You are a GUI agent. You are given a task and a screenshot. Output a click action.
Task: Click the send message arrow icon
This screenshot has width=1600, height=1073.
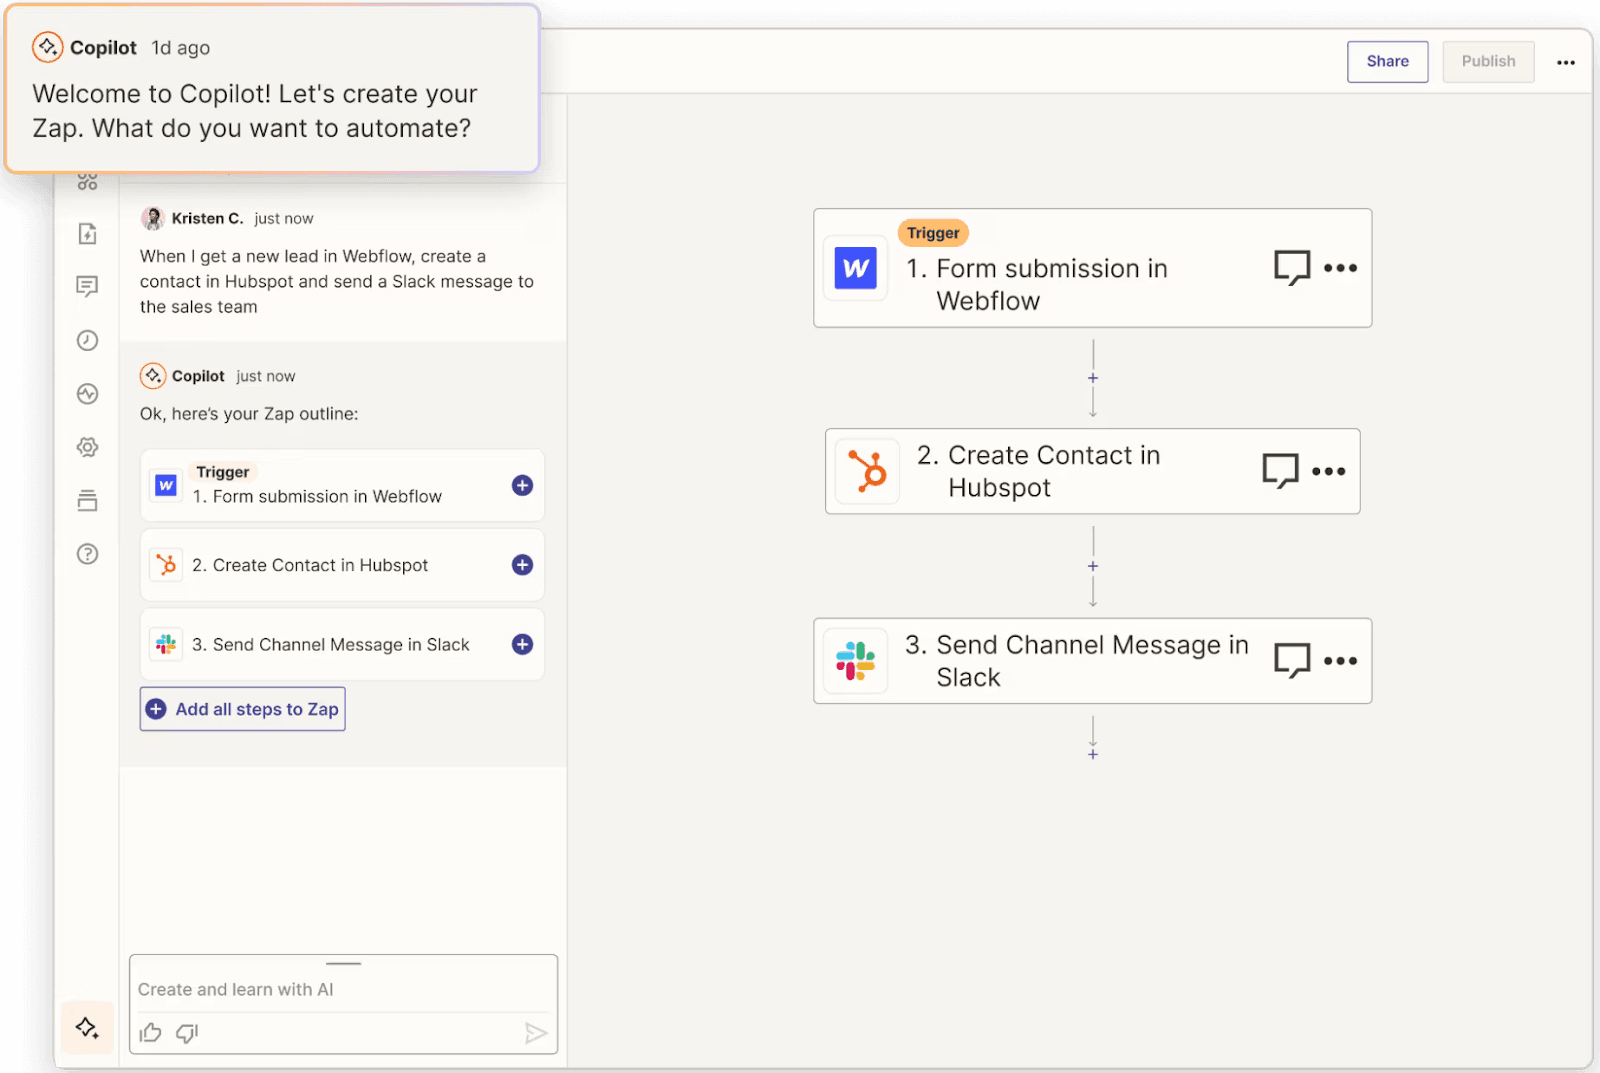coord(536,1033)
